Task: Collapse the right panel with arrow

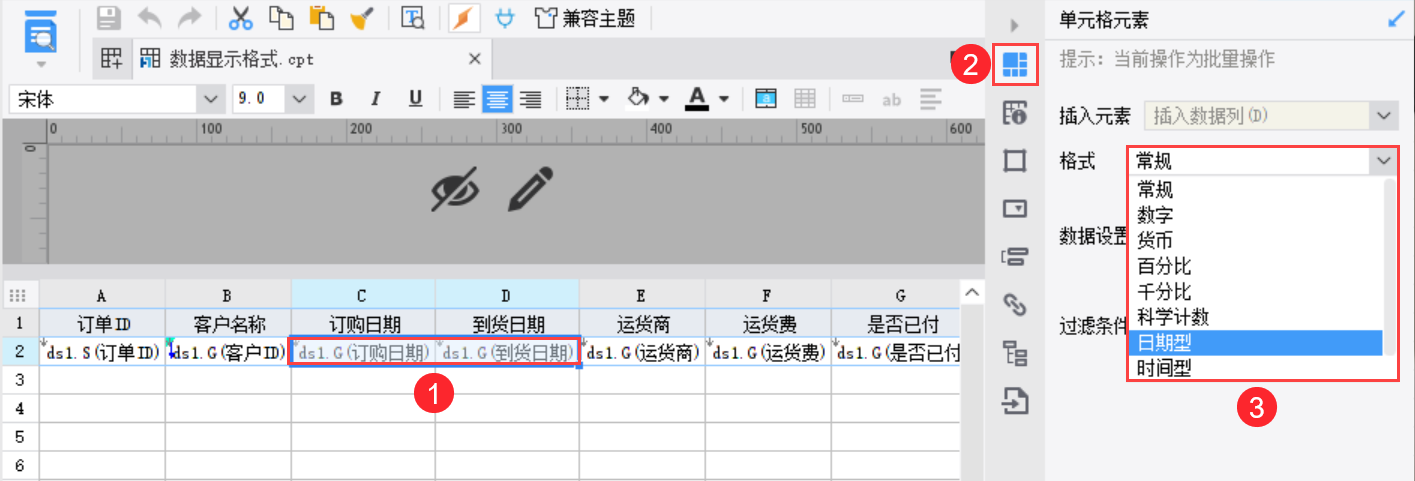Action: click(x=1014, y=24)
